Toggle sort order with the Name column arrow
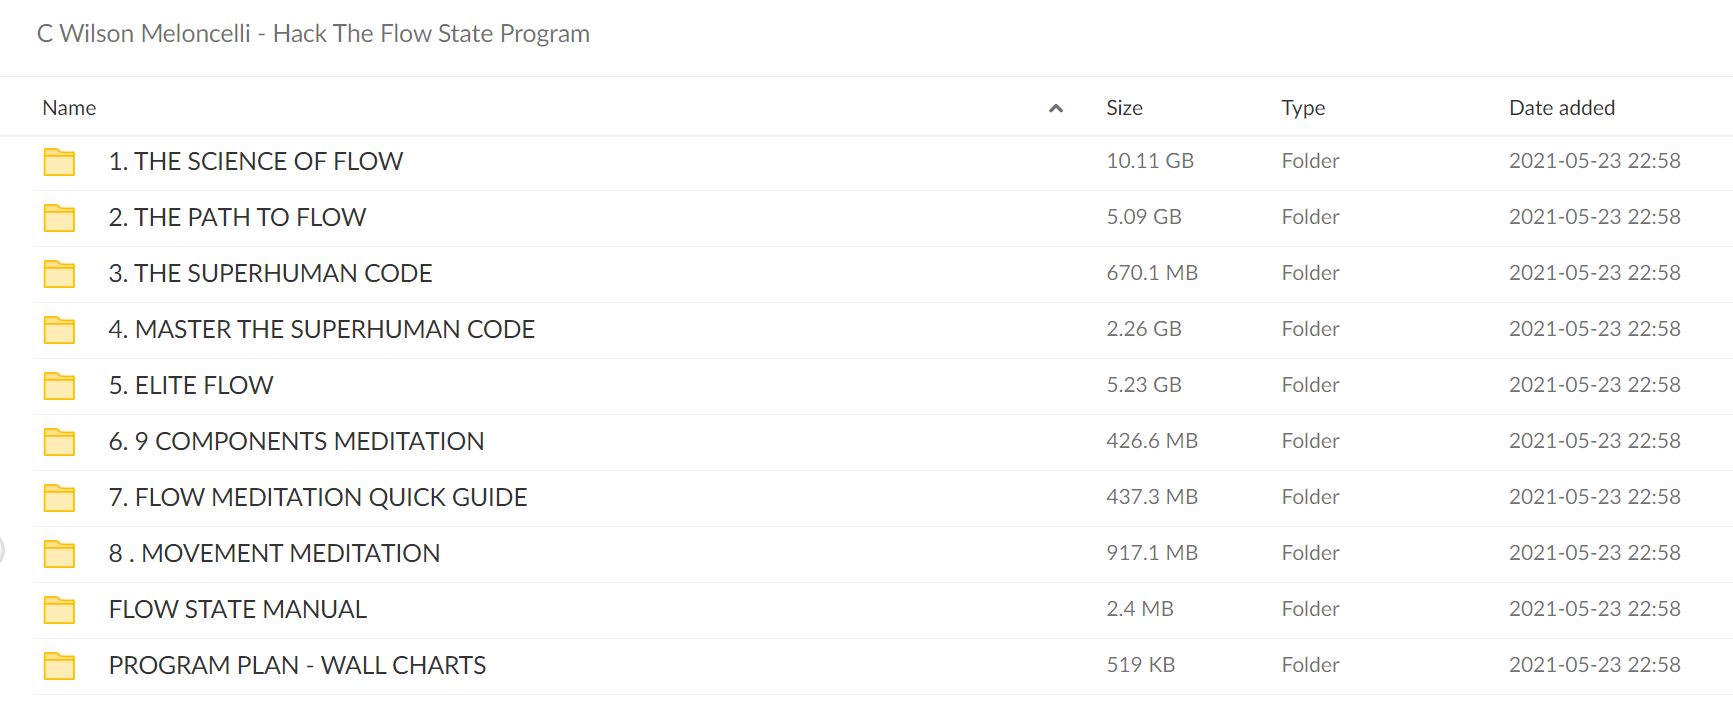The height and width of the screenshot is (709, 1733). (1056, 108)
